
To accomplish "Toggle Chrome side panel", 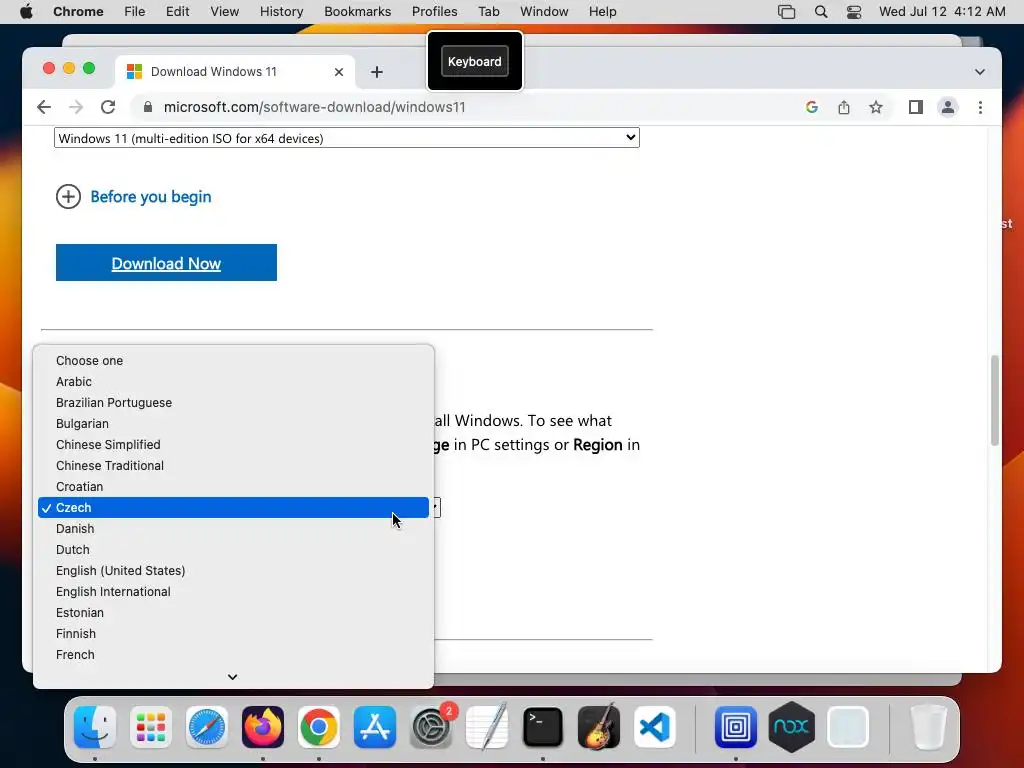I will coord(916,107).
